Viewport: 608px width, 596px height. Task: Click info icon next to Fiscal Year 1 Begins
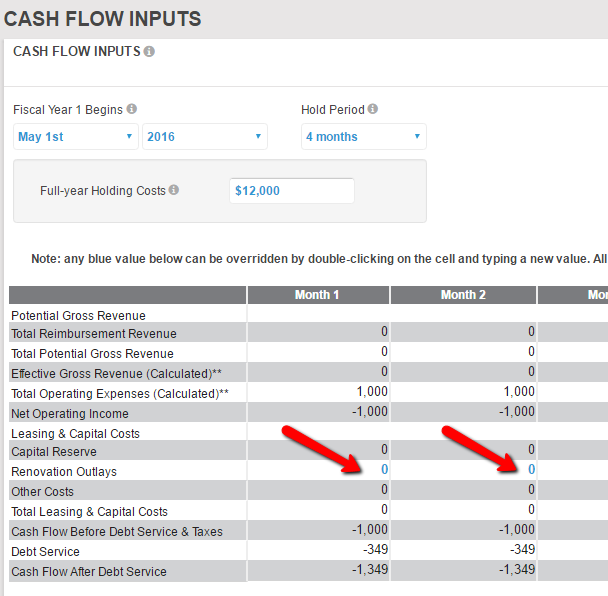132,109
